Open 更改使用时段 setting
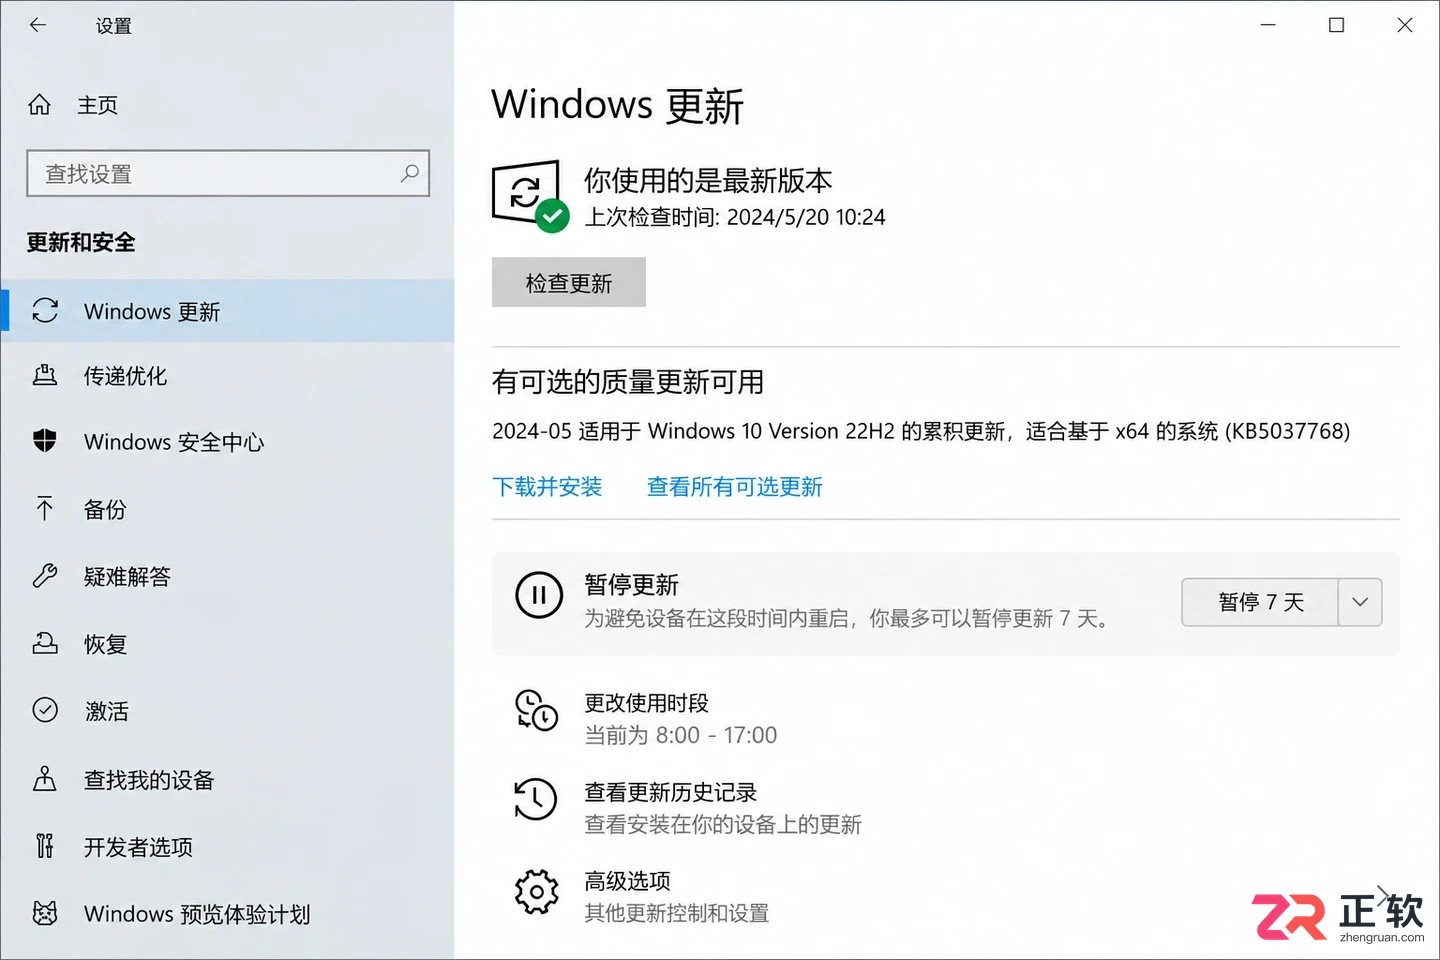The width and height of the screenshot is (1440, 960). pyautogui.click(x=647, y=703)
